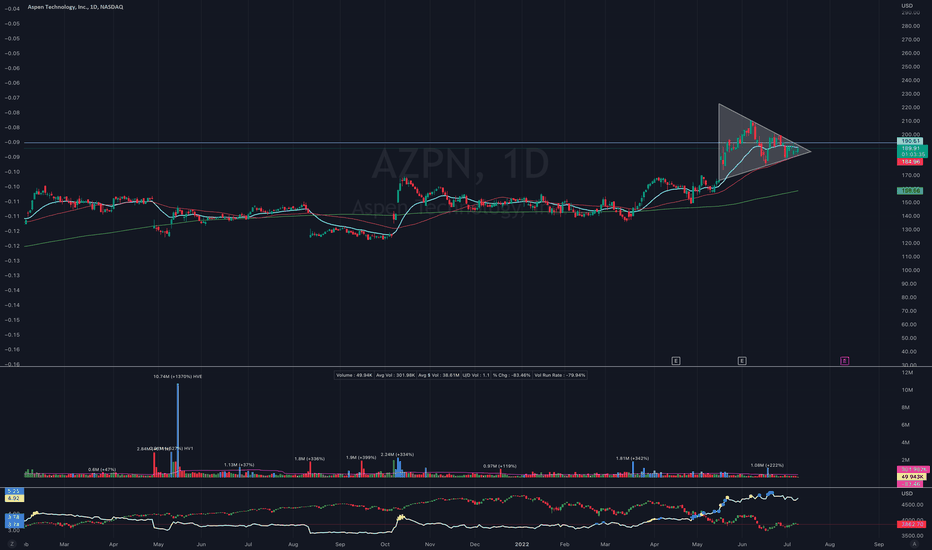The height and width of the screenshot is (550, 932).
Task: Click the earnings marker under early June
Action: pyautogui.click(x=742, y=361)
